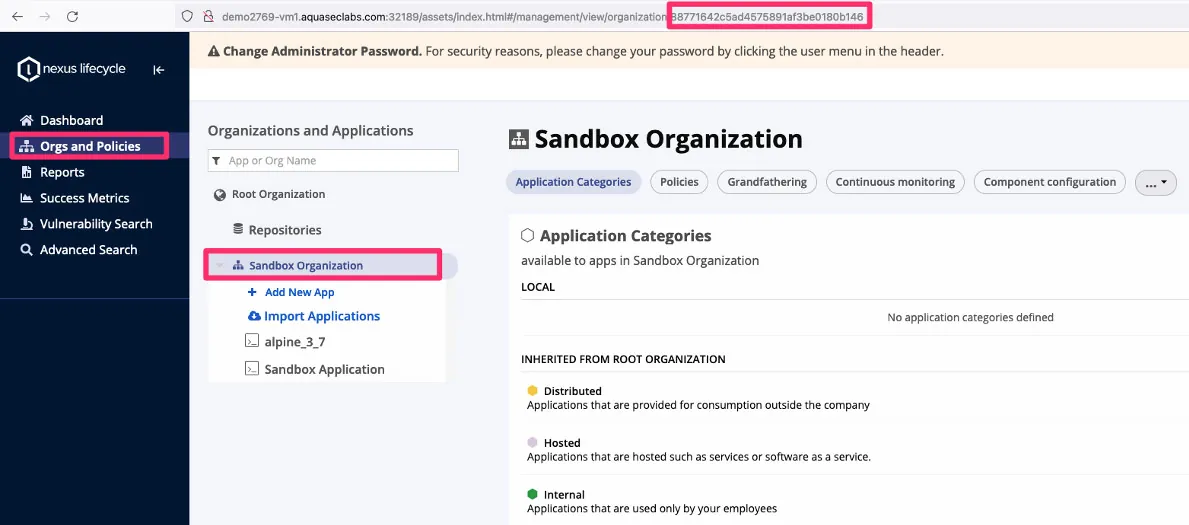Switch to Component configuration tab
The height and width of the screenshot is (525, 1189).
1049,182
